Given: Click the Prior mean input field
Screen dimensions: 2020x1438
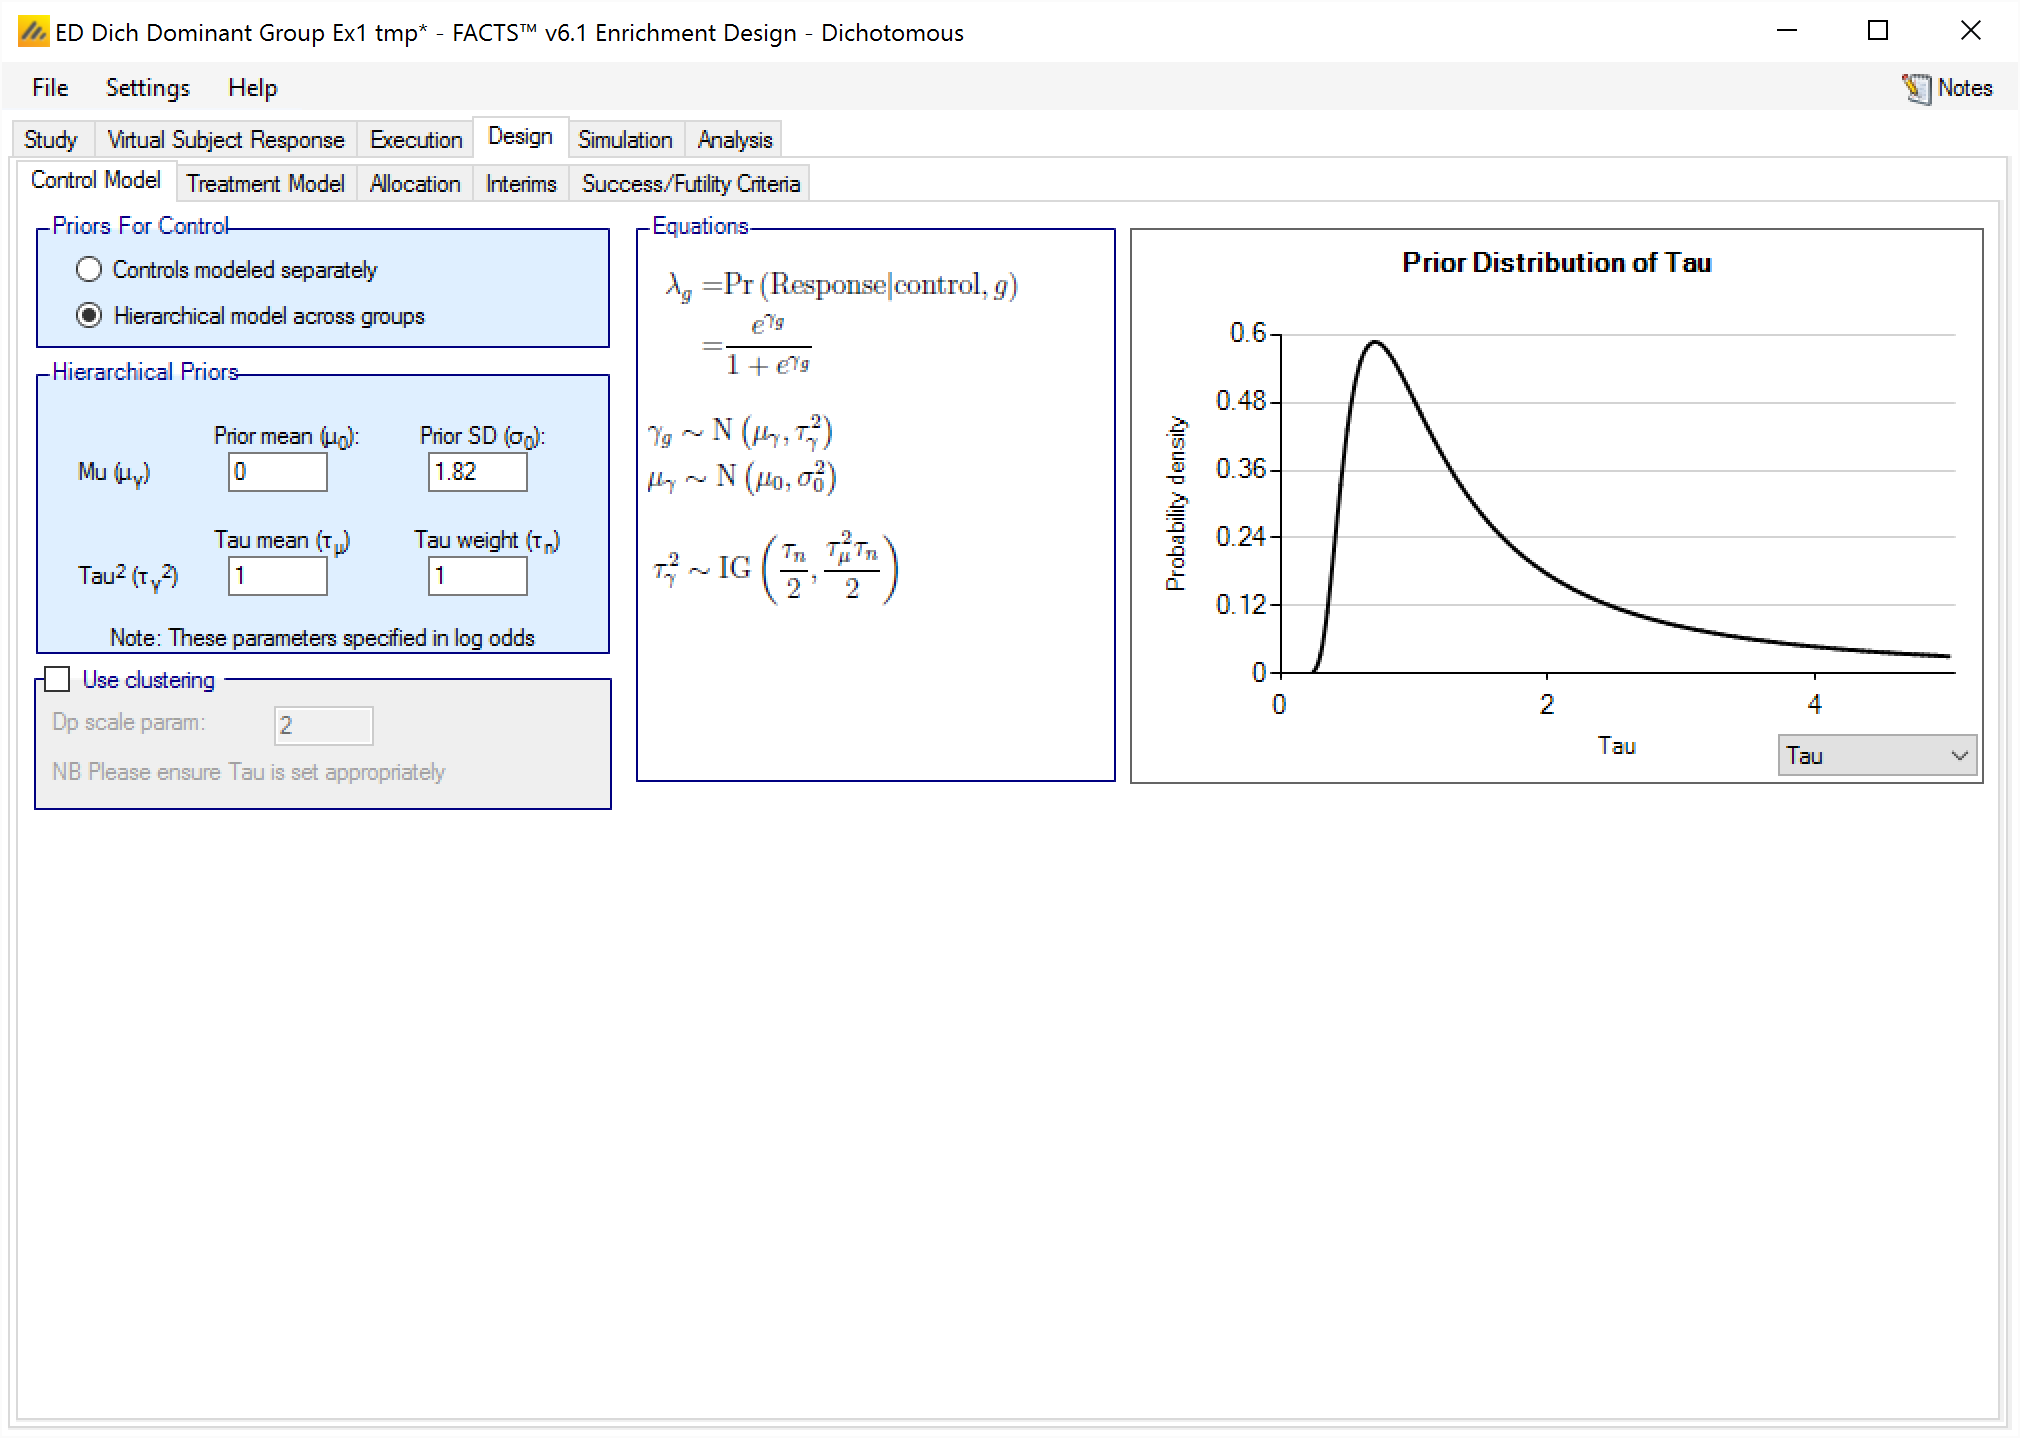Looking at the screenshot, I should [277, 472].
